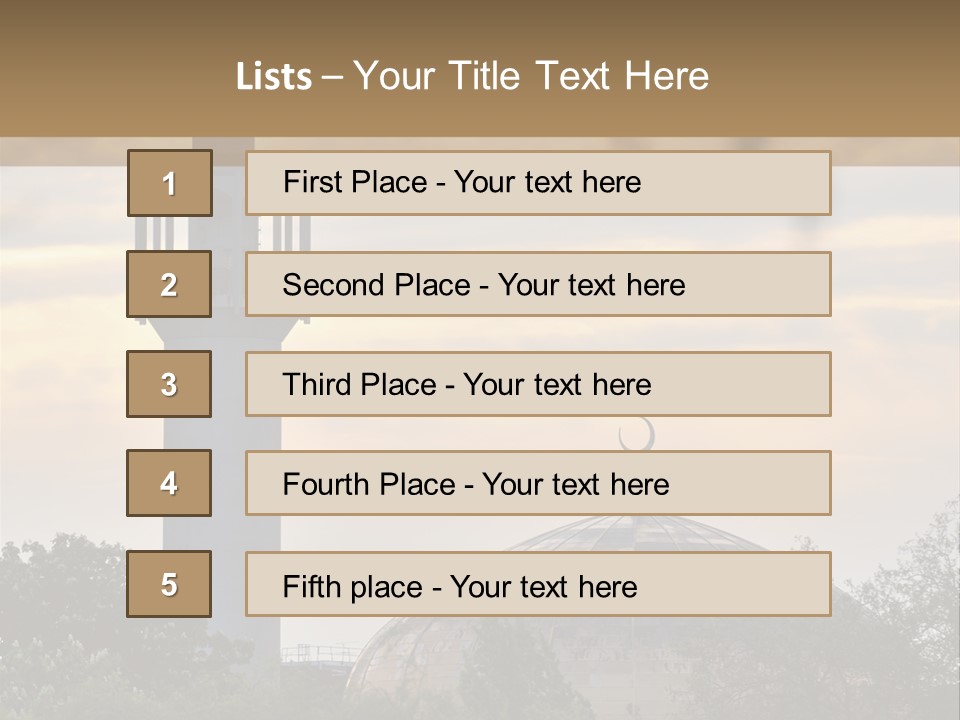This screenshot has height=720, width=960.
Task: Select the "Second Place" text bar
Action: click(538, 284)
